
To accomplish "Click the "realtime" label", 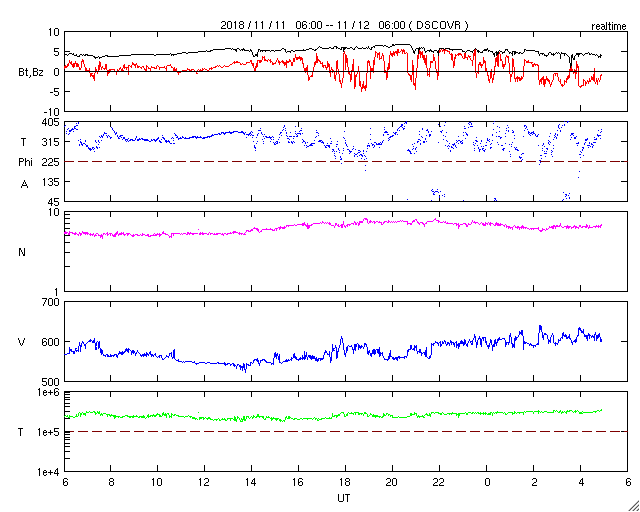I will click(609, 27).
